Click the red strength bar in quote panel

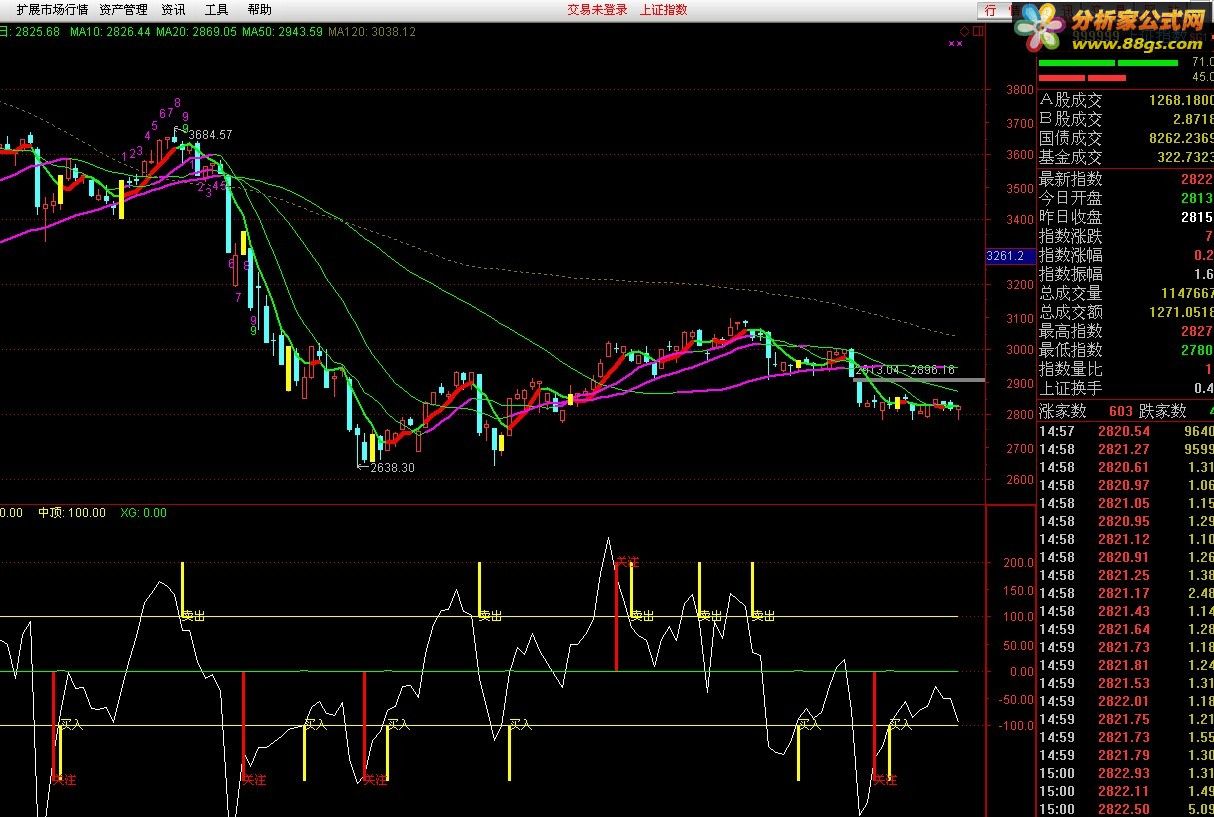[1082, 77]
